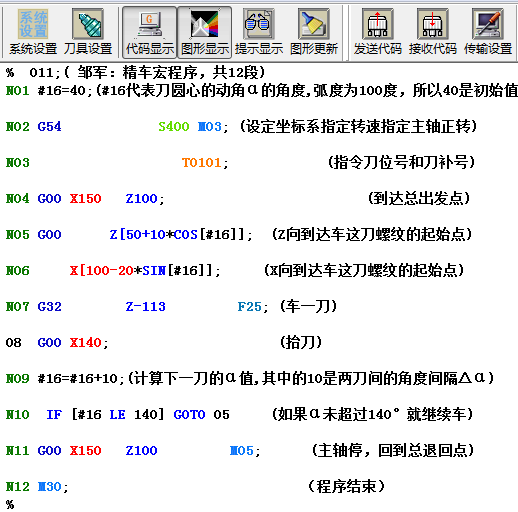Click GOTO keyword in line N10

tap(189, 415)
